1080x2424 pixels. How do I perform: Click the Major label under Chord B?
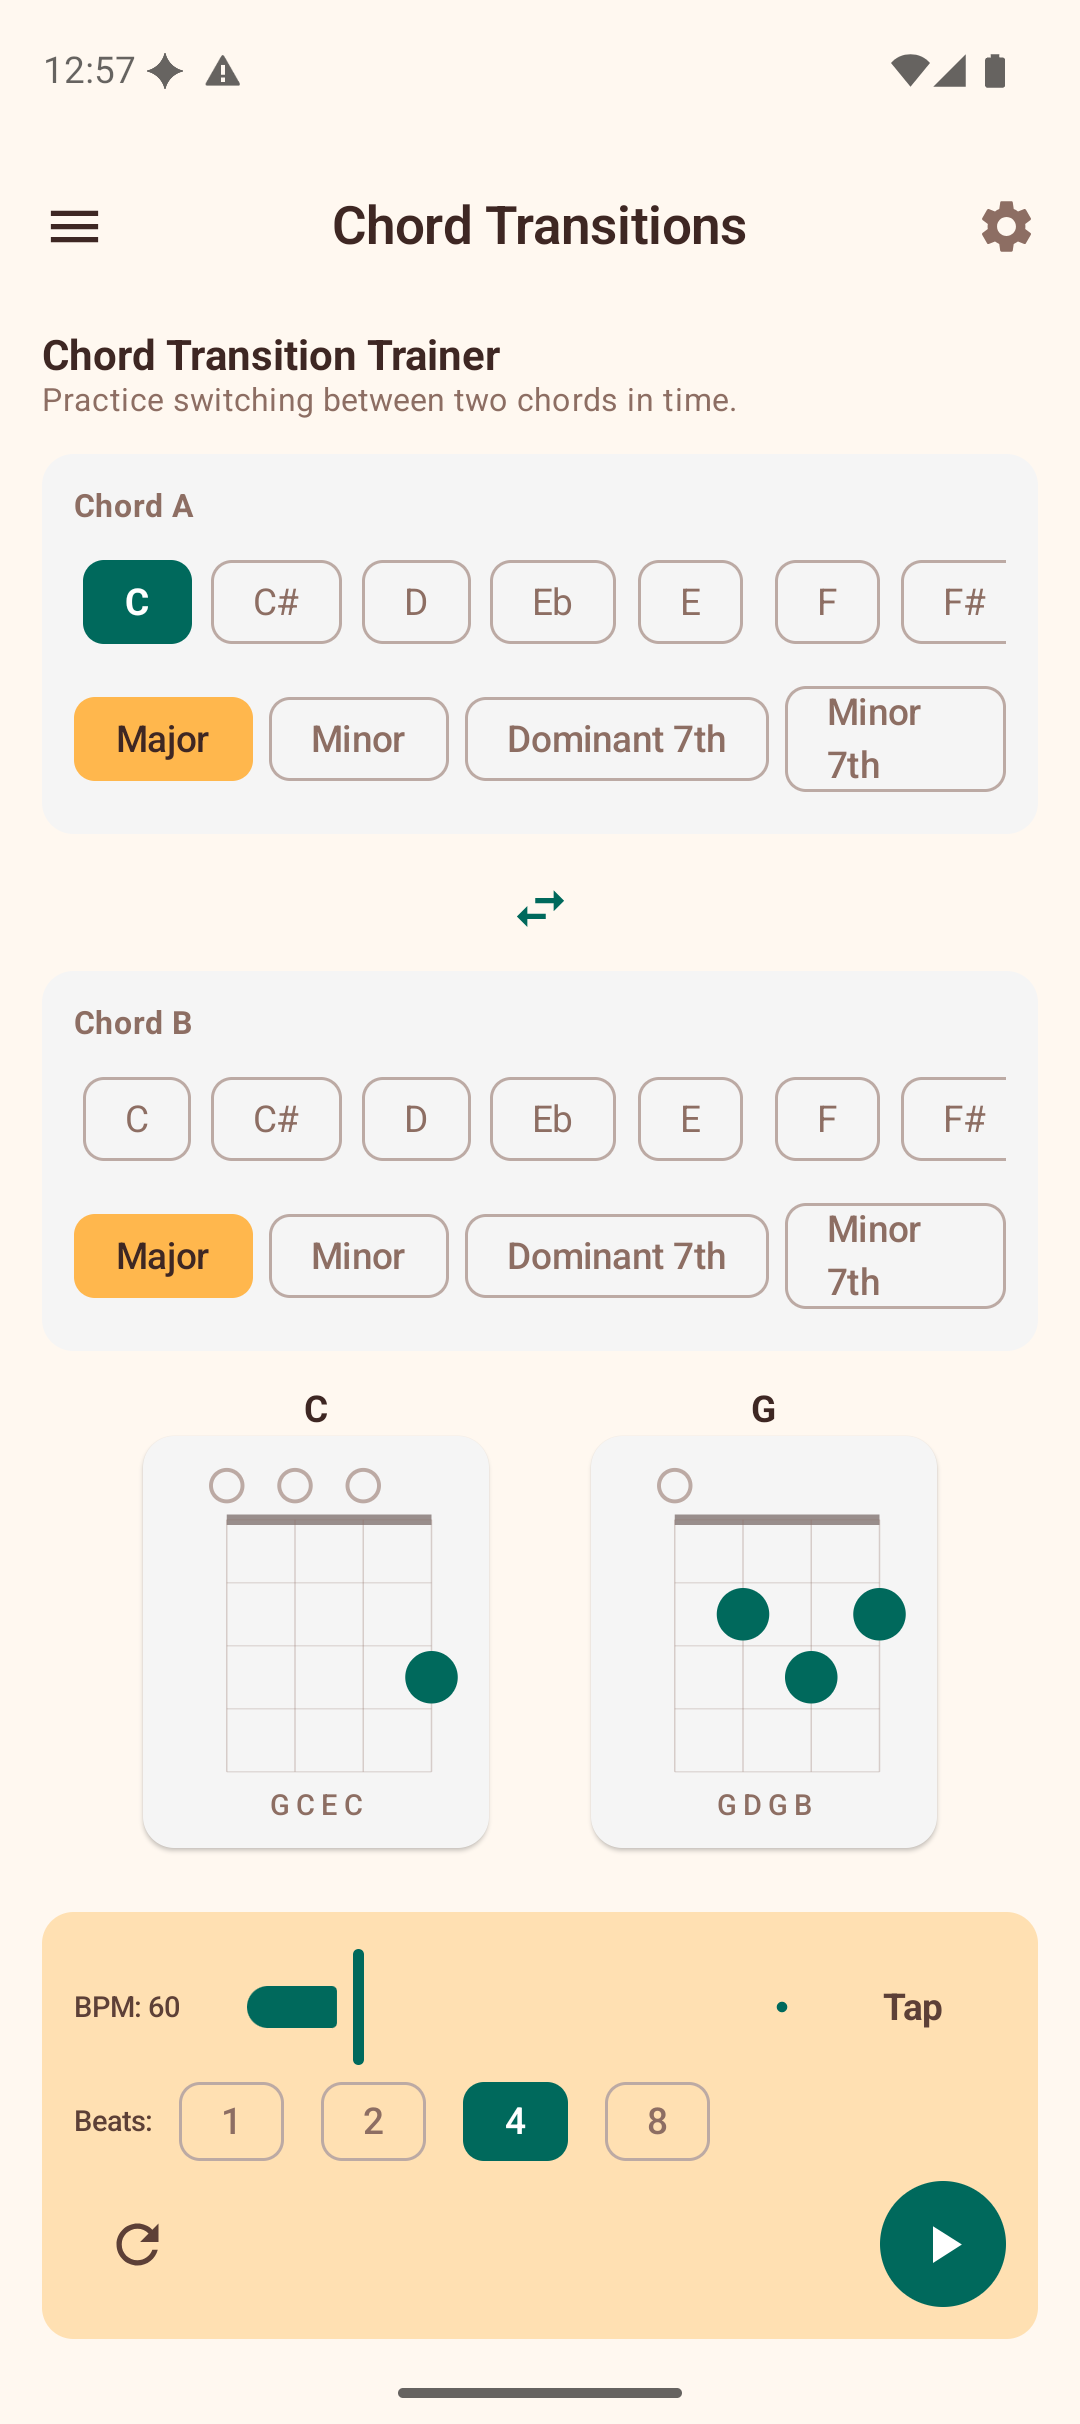[x=162, y=1256]
